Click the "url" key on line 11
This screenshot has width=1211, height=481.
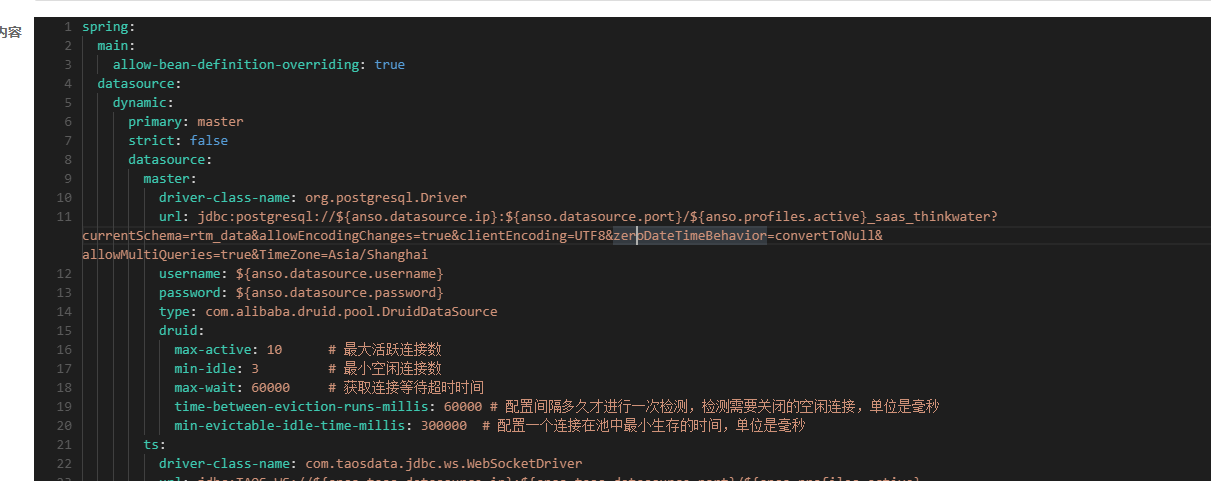[170, 216]
